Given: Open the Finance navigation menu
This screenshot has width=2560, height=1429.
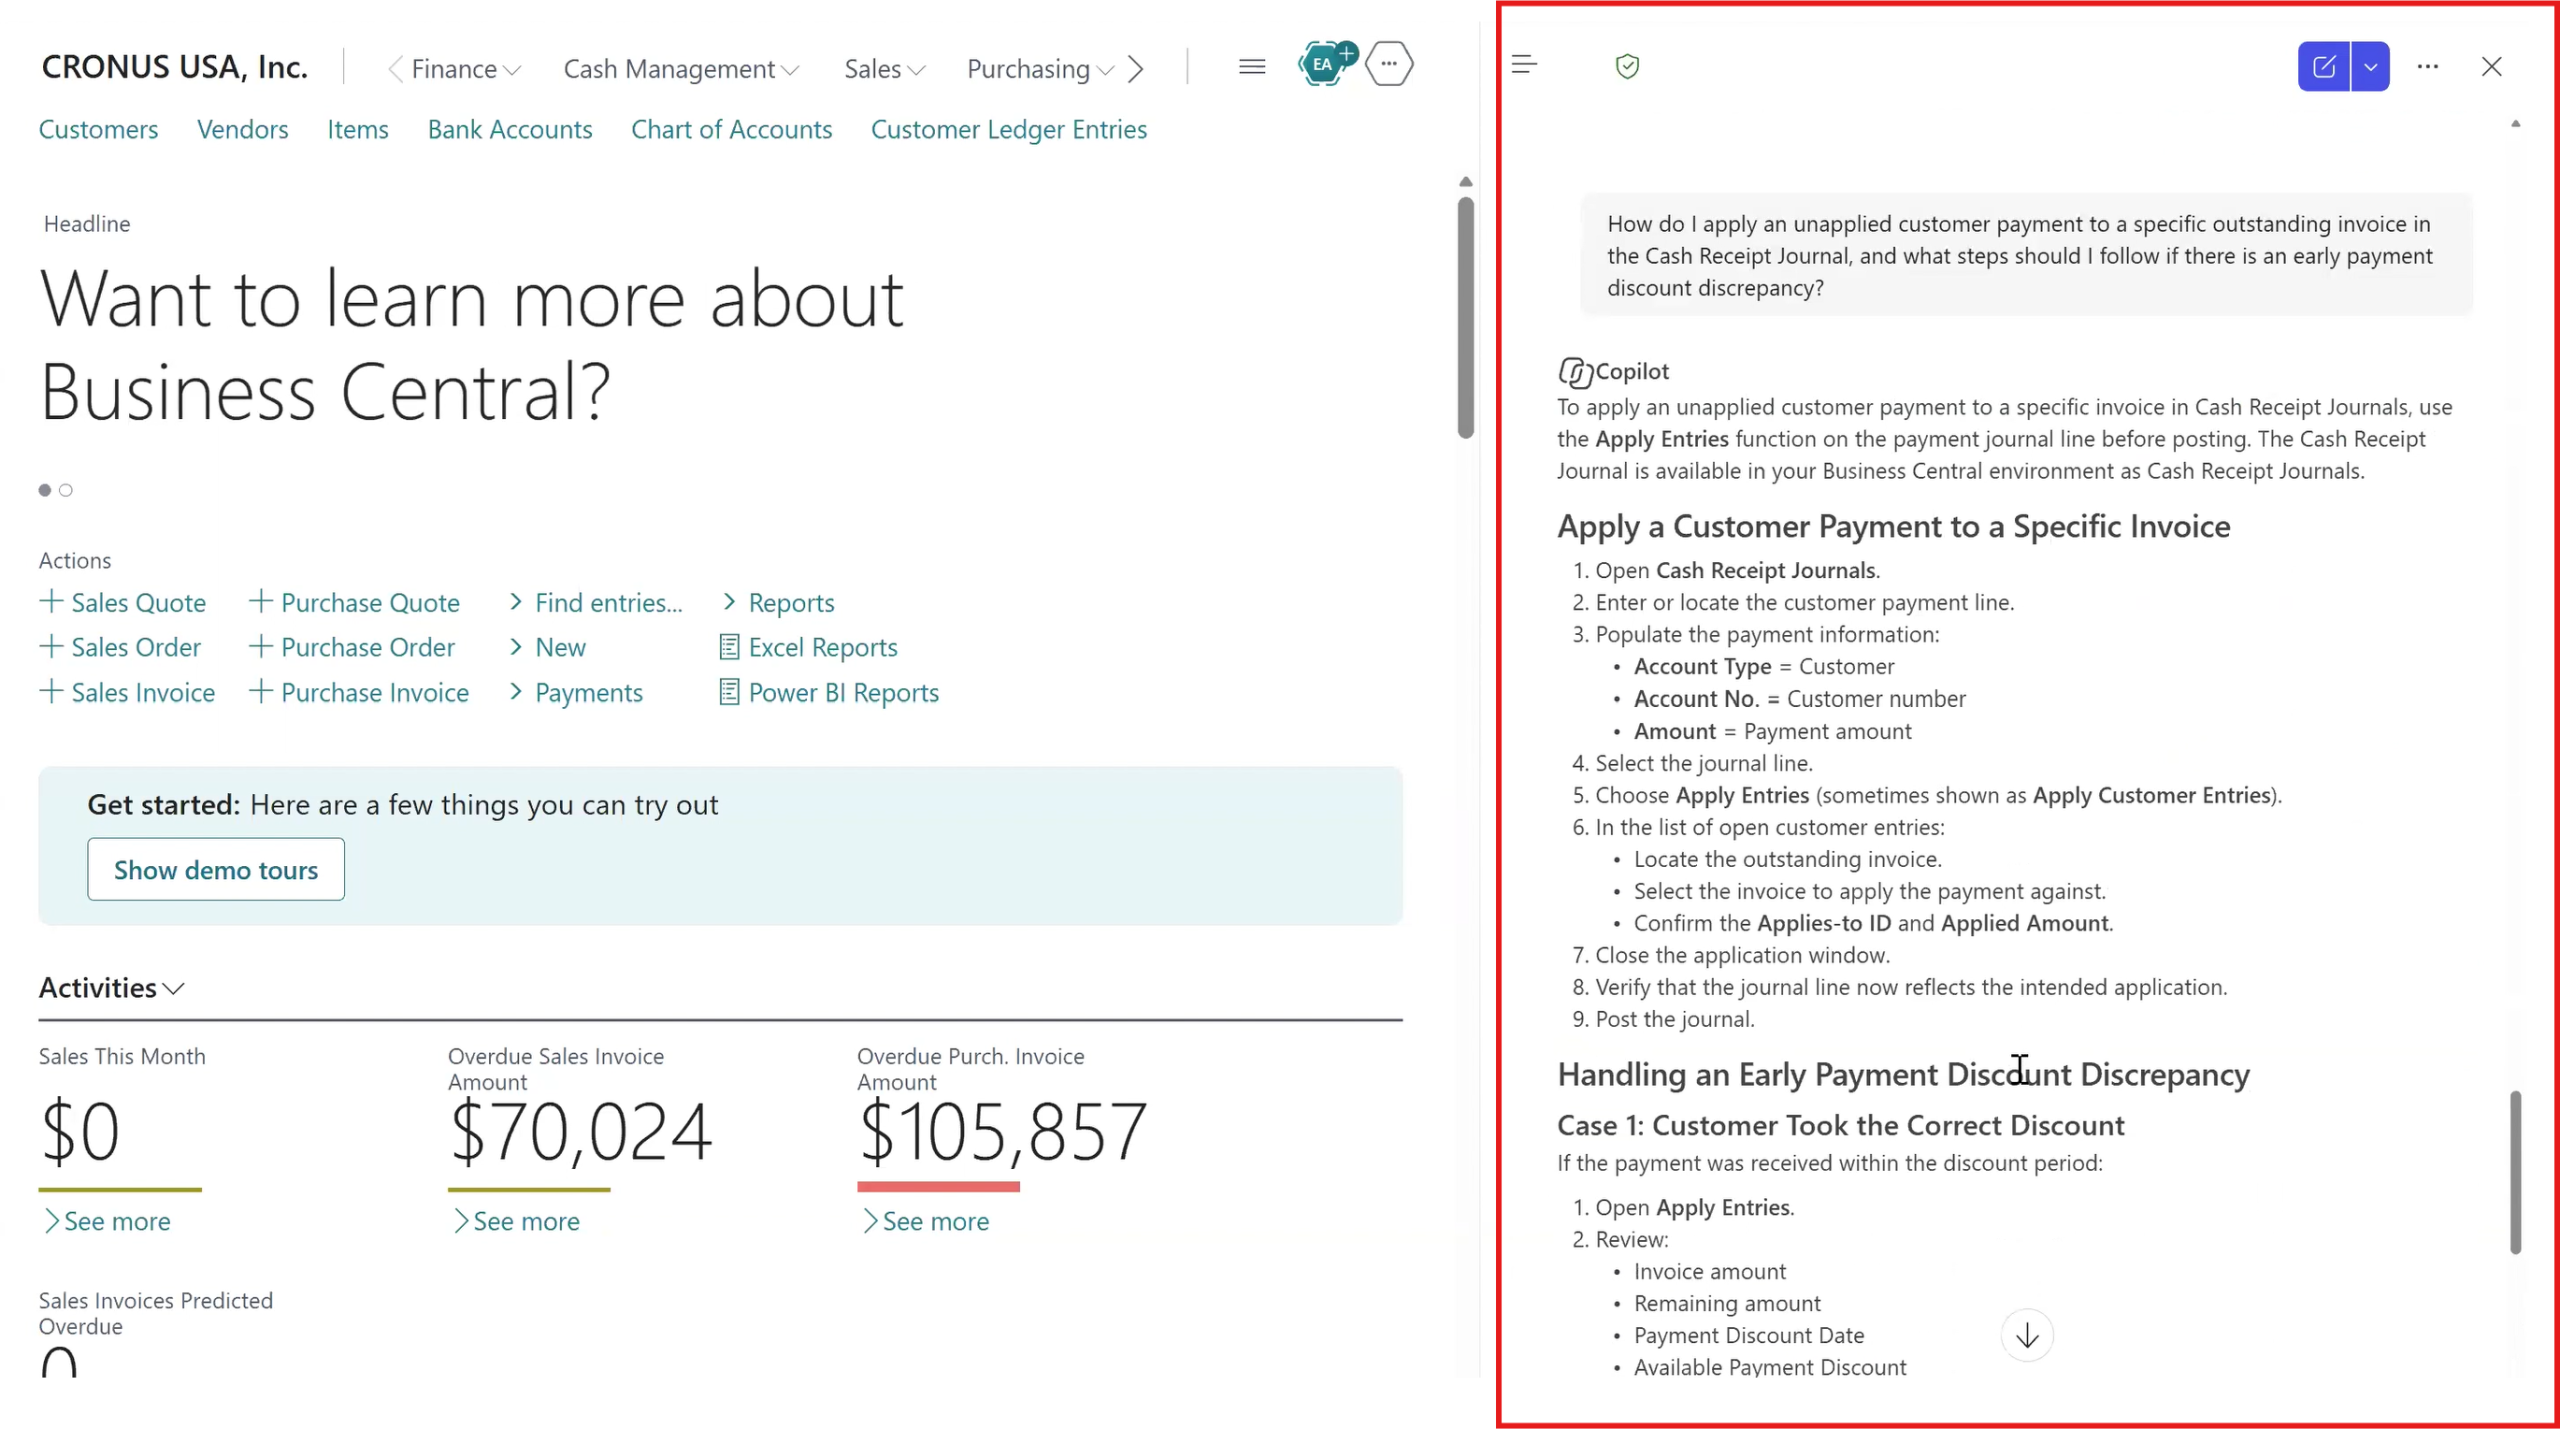Looking at the screenshot, I should coord(466,69).
